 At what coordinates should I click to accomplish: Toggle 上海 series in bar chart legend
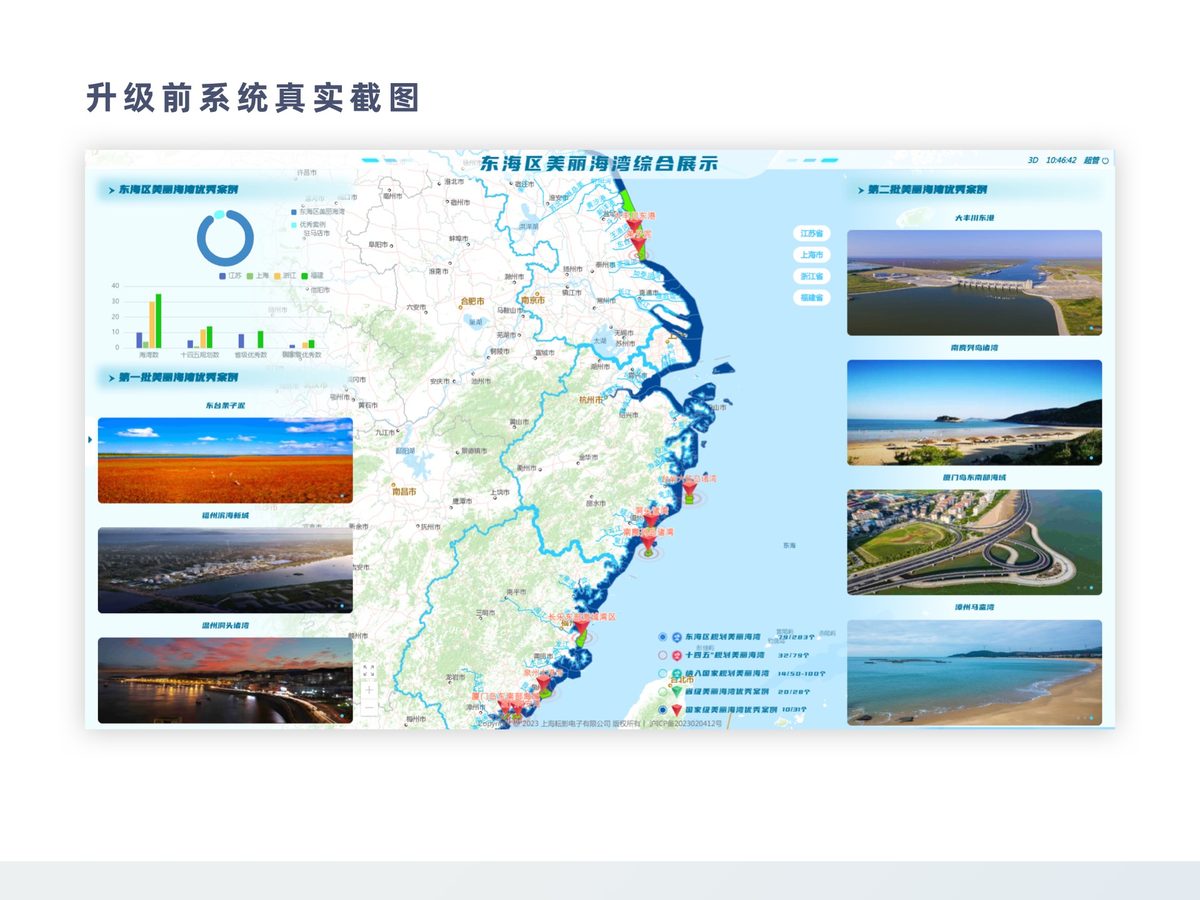tap(256, 276)
